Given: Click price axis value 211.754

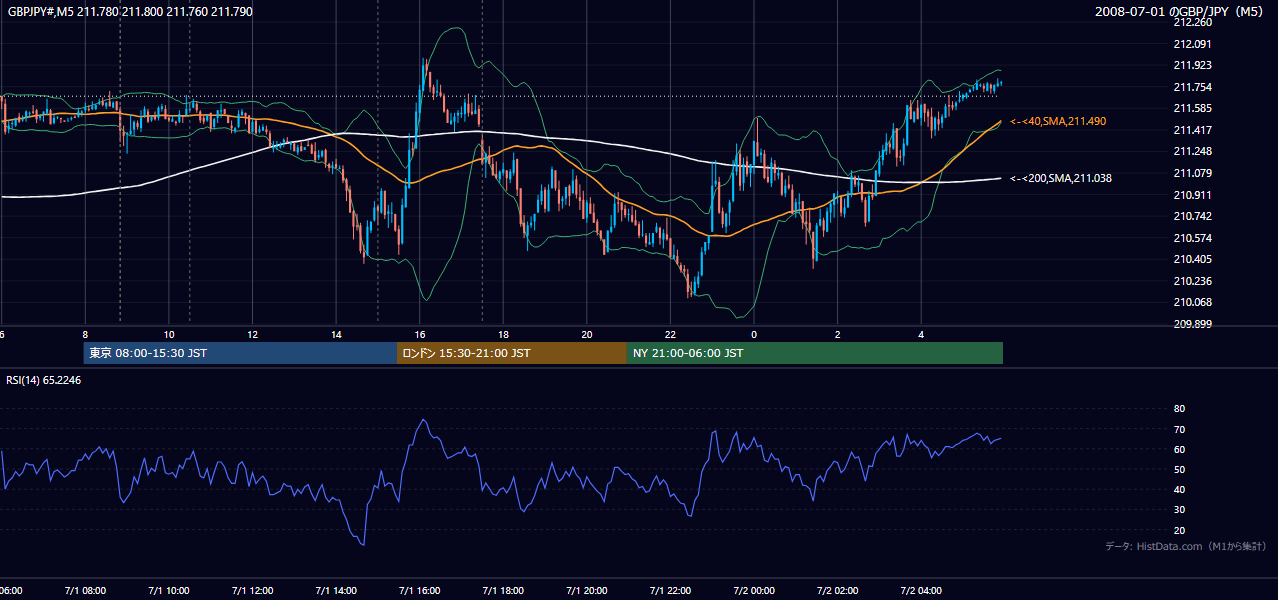Looking at the screenshot, I should pos(1192,87).
